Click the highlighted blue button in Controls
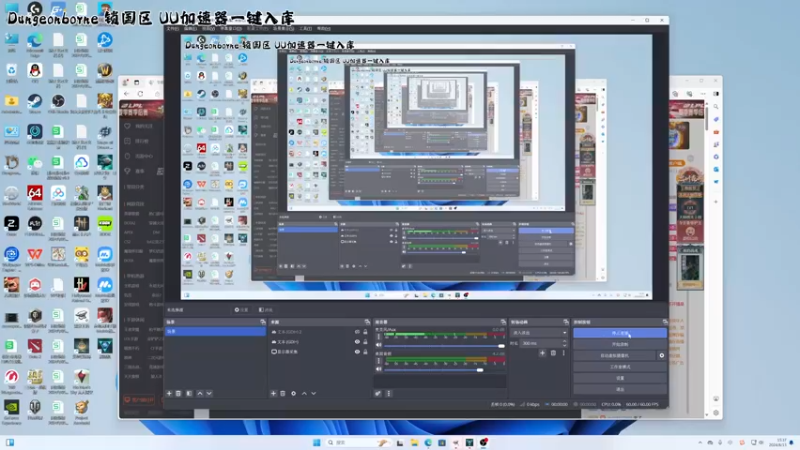Viewport: 800px width, 450px height. [x=620, y=333]
